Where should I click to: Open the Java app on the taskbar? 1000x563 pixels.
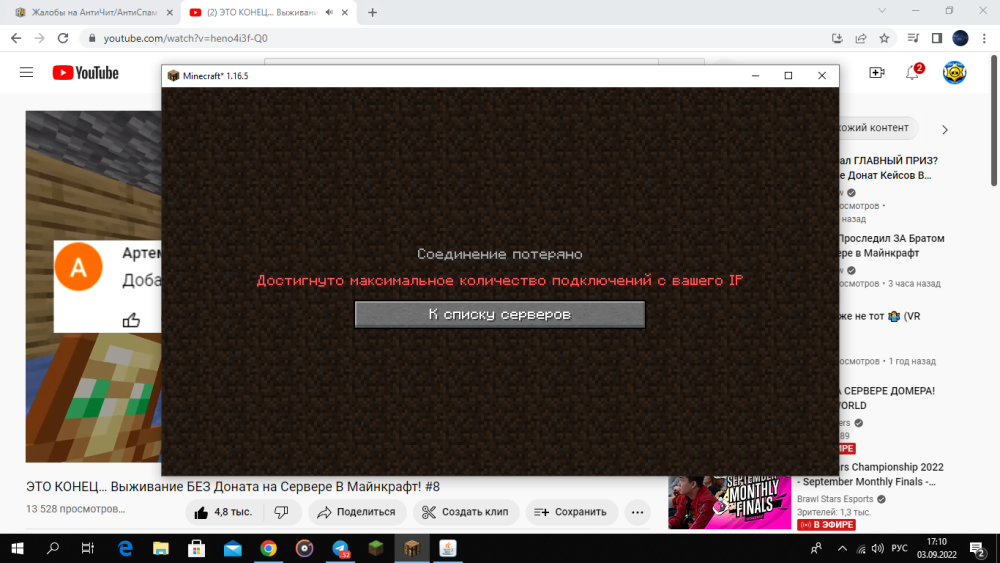point(448,548)
